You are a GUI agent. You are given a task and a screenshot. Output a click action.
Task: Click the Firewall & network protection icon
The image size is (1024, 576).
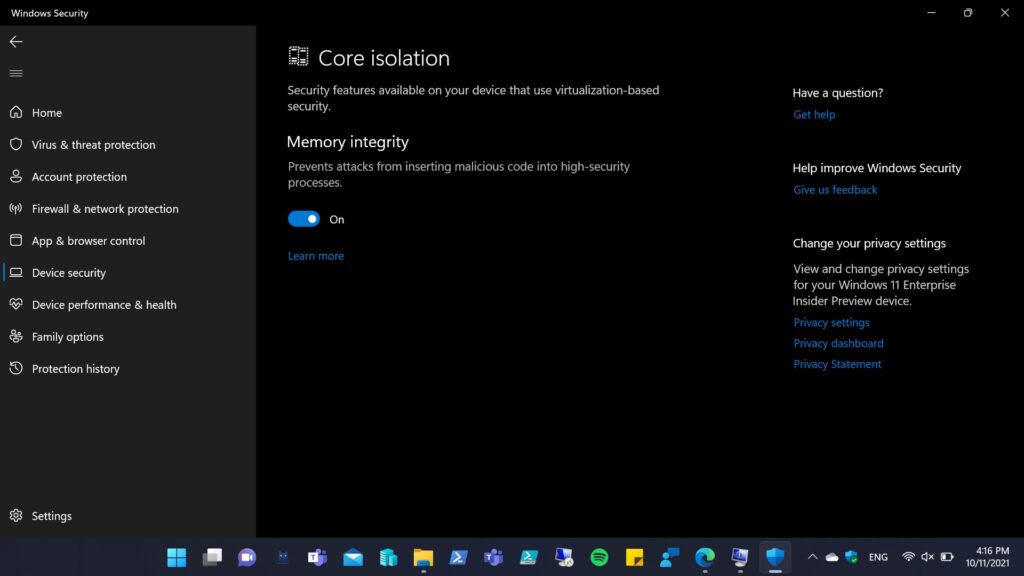(15, 209)
